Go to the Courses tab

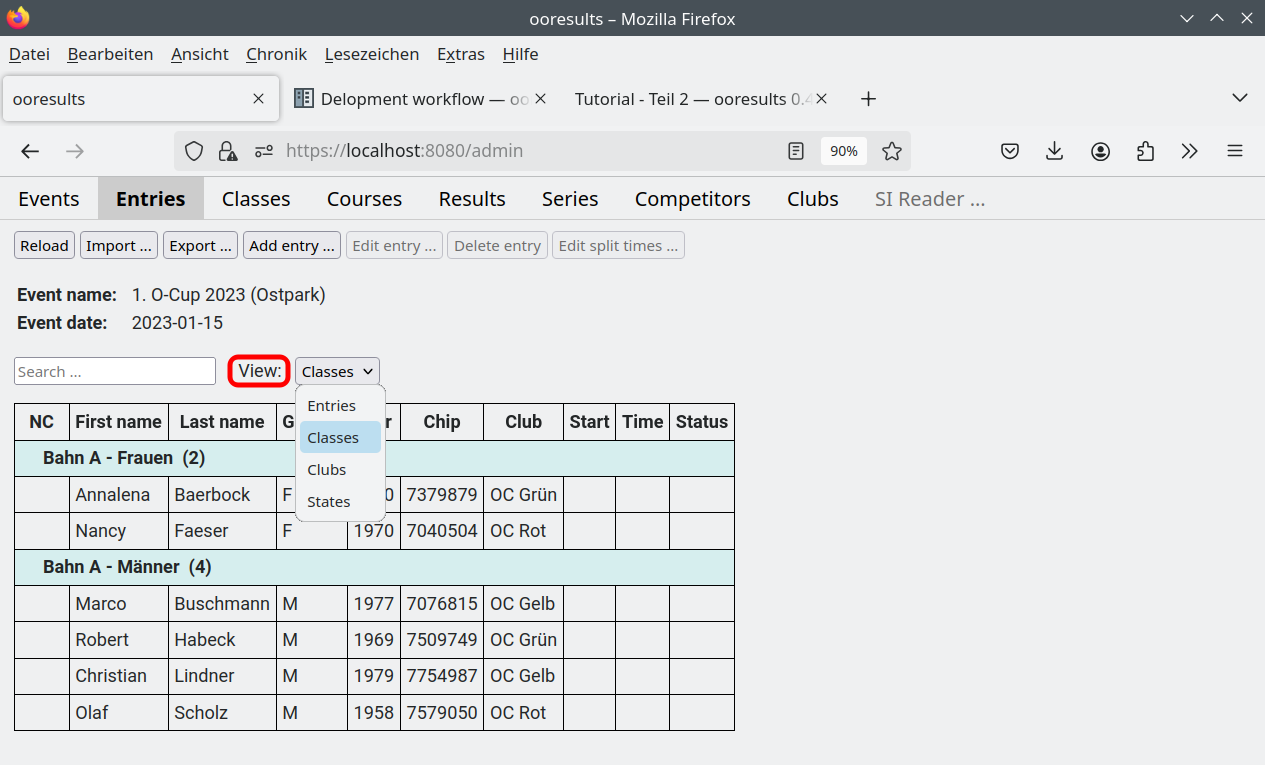(364, 199)
